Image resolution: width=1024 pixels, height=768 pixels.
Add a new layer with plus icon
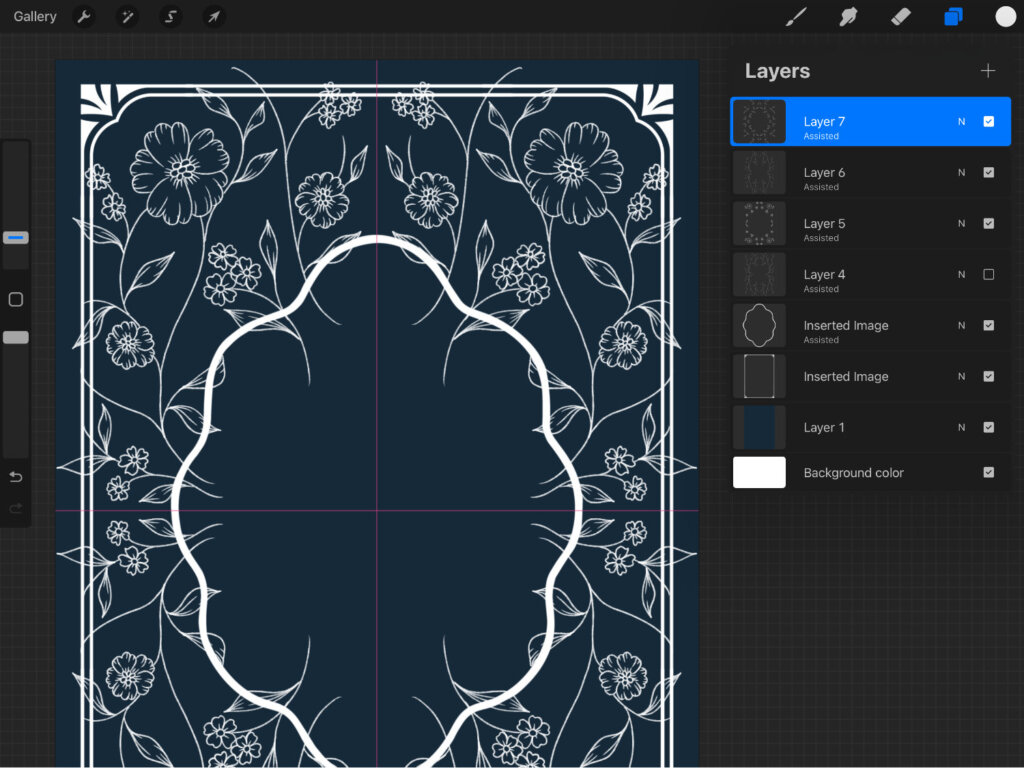(x=988, y=71)
